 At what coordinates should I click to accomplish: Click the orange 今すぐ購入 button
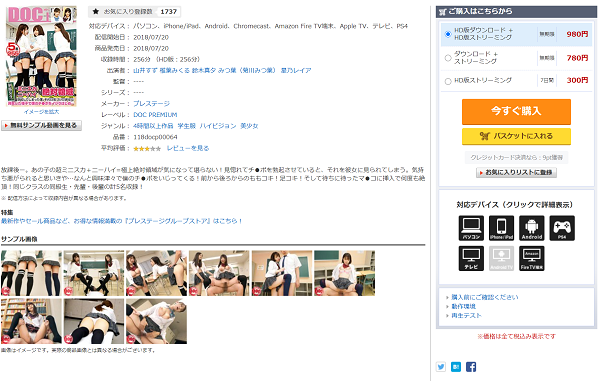(x=516, y=111)
